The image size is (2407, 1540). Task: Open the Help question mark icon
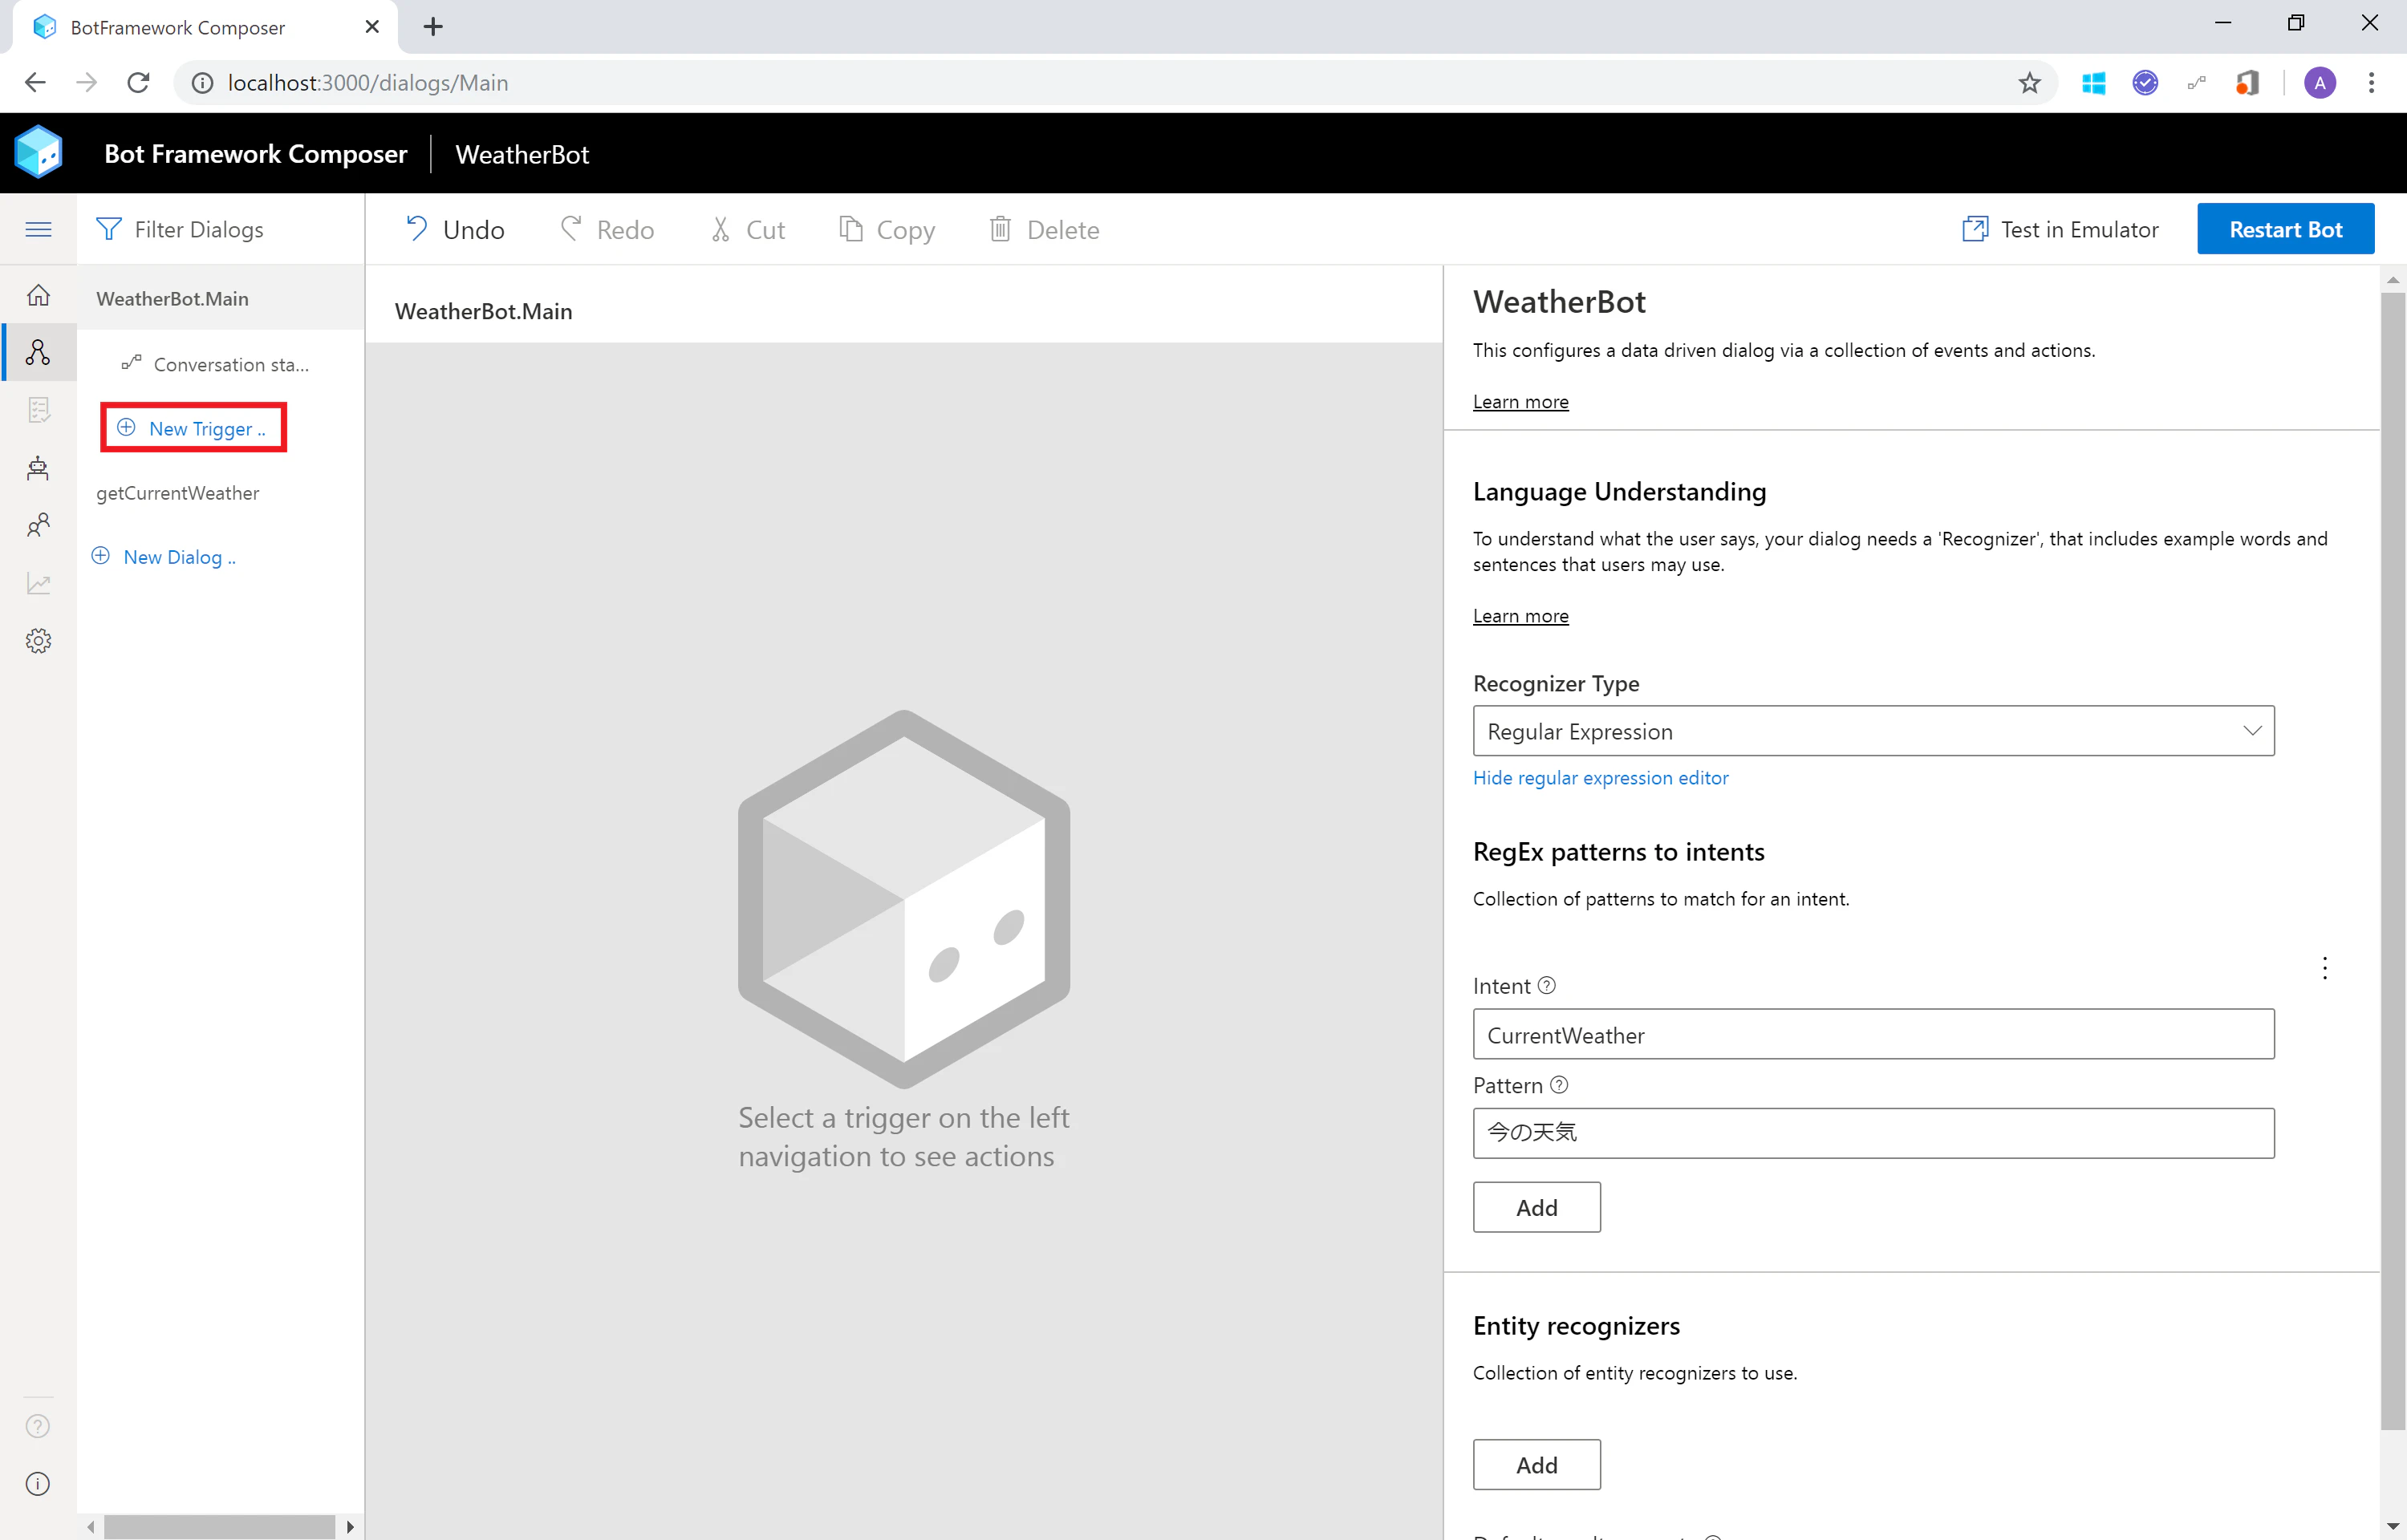click(38, 1426)
